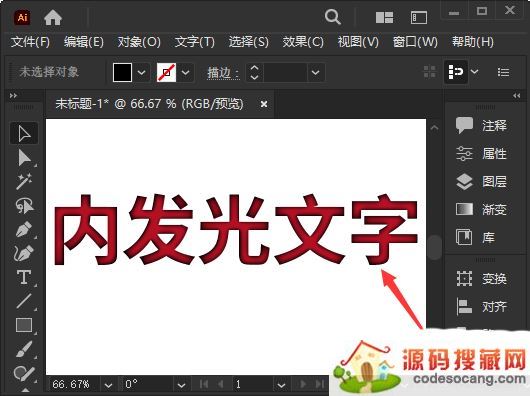530x396 pixels.
Task: Open the artboard number dropdown
Action: [281, 385]
